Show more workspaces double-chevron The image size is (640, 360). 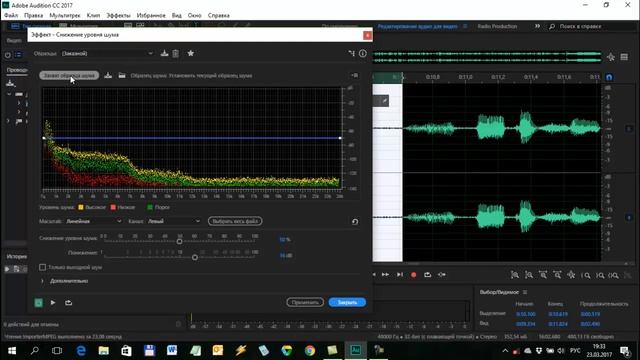pyautogui.click(x=538, y=26)
